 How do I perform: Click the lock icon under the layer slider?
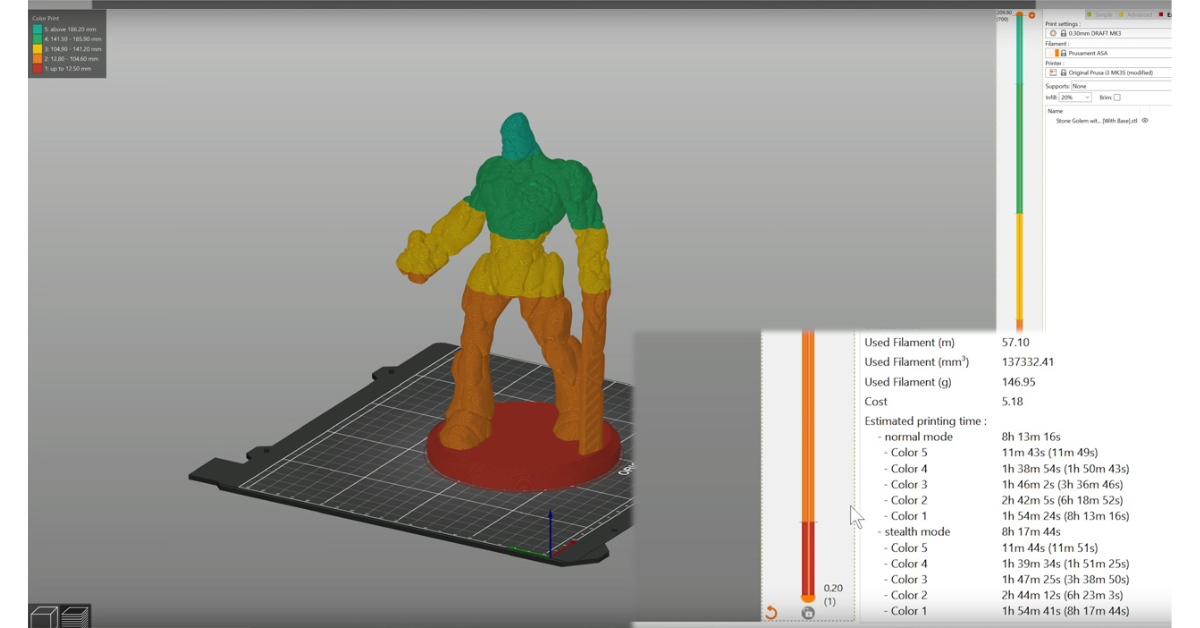pyautogui.click(x=807, y=612)
